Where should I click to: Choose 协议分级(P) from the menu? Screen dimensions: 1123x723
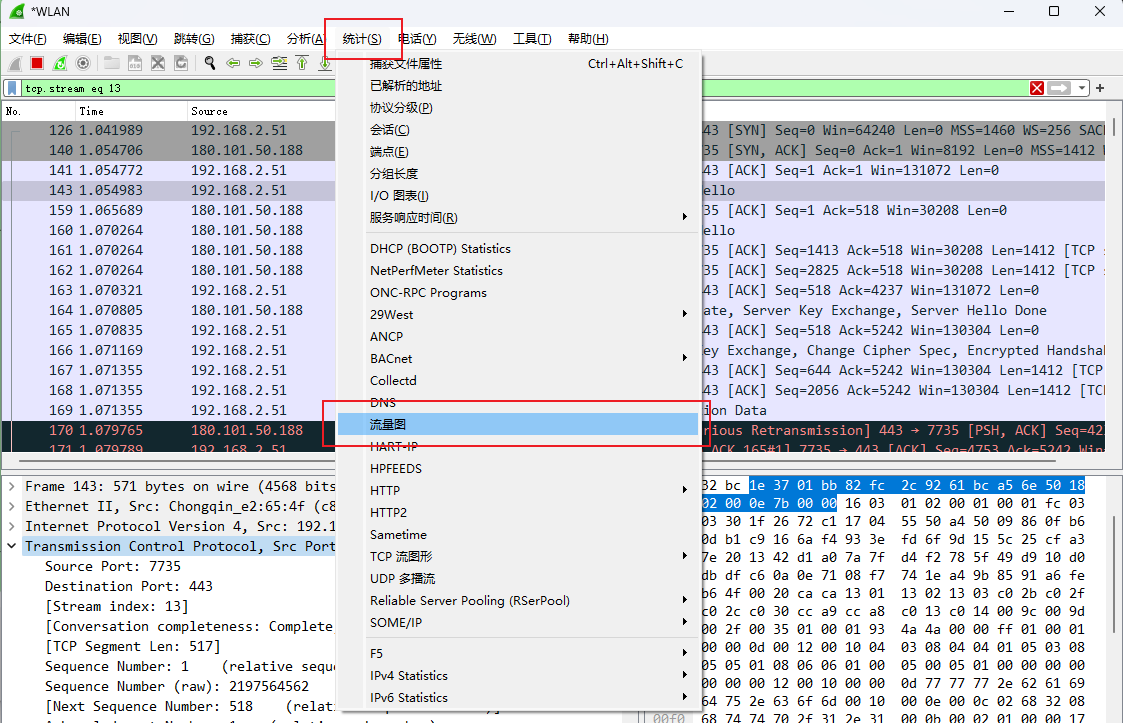[x=519, y=108]
